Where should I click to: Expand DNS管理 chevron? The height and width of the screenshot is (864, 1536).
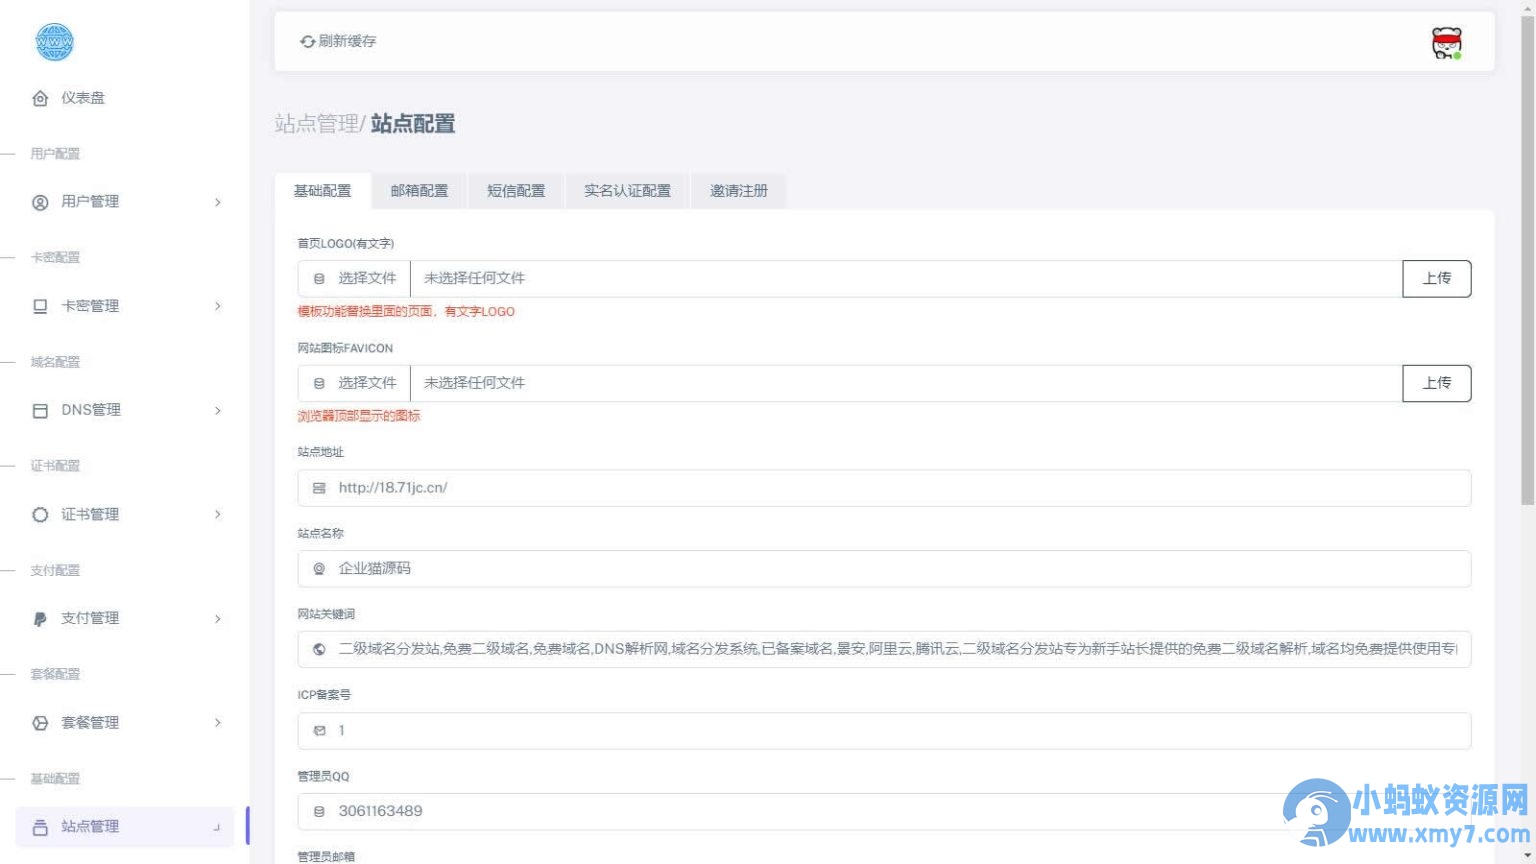tap(217, 410)
